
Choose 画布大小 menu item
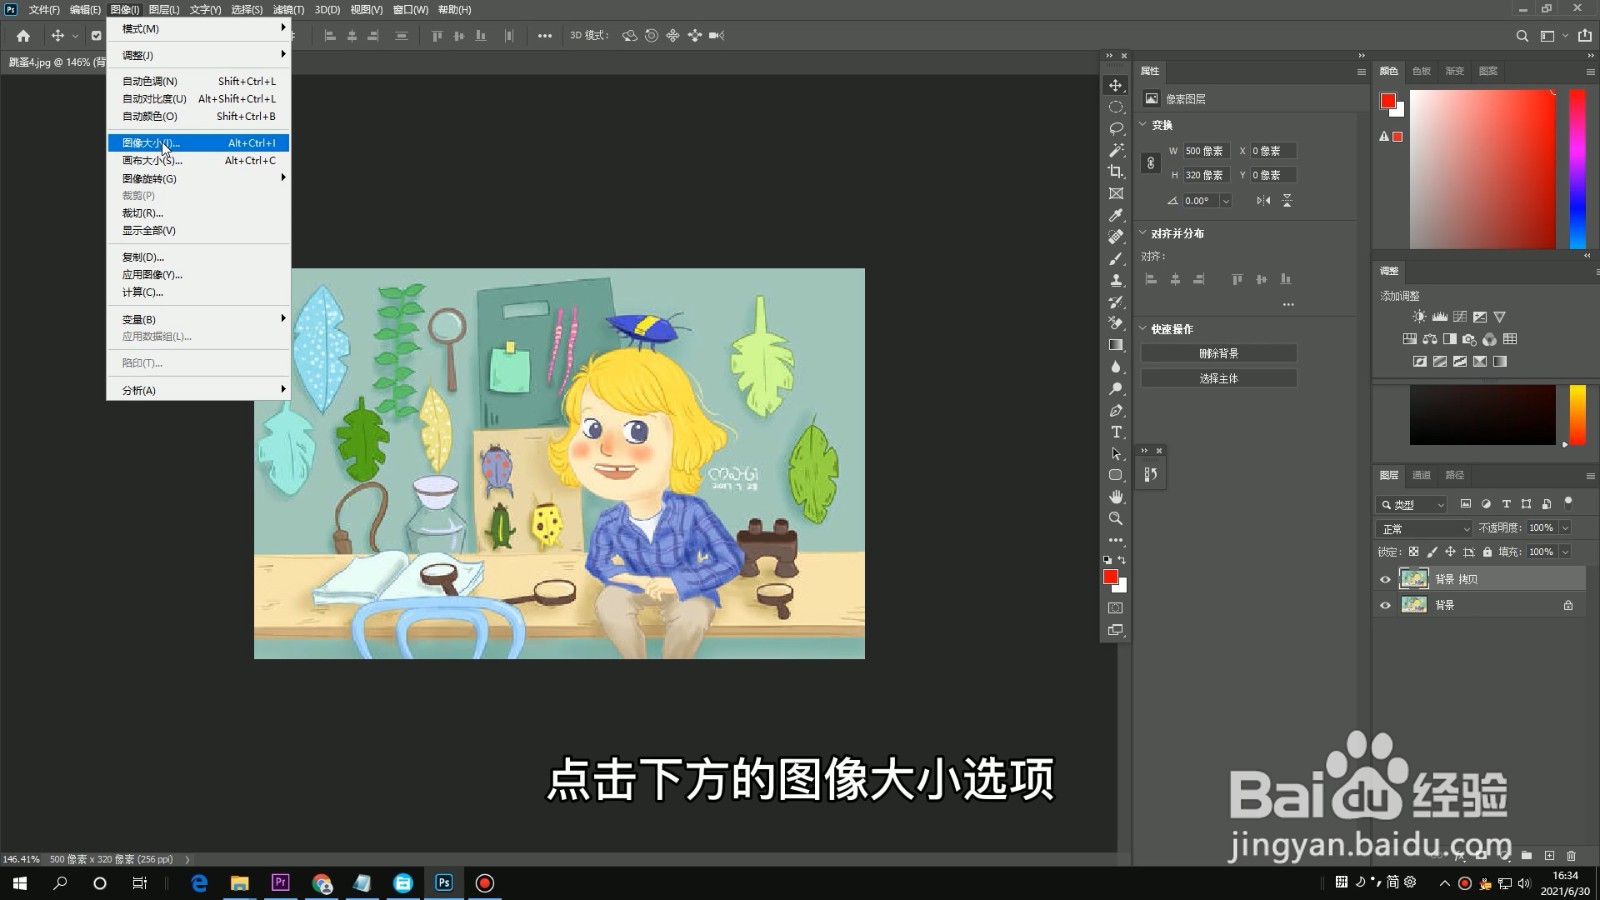coord(198,161)
